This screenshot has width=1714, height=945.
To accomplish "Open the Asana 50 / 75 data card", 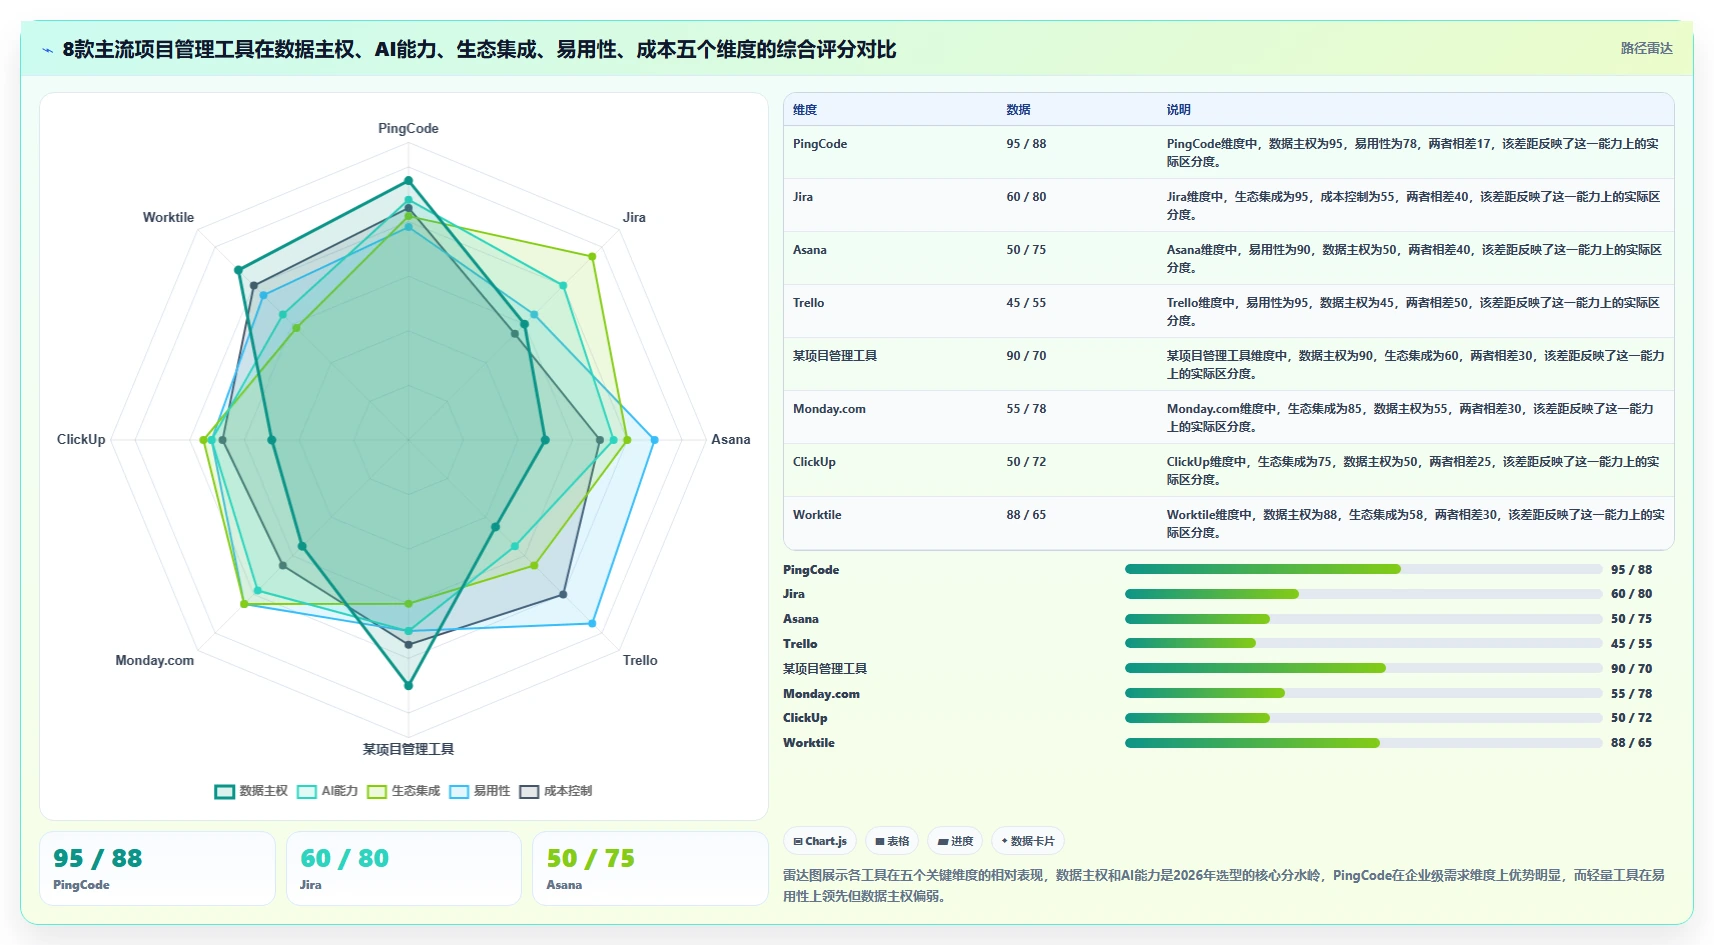I will 650,868.
